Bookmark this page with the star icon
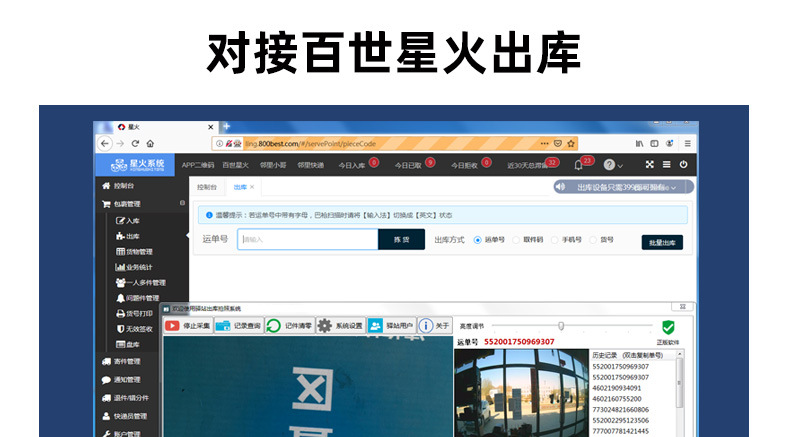This screenshot has height=437, width=790. [x=571, y=144]
